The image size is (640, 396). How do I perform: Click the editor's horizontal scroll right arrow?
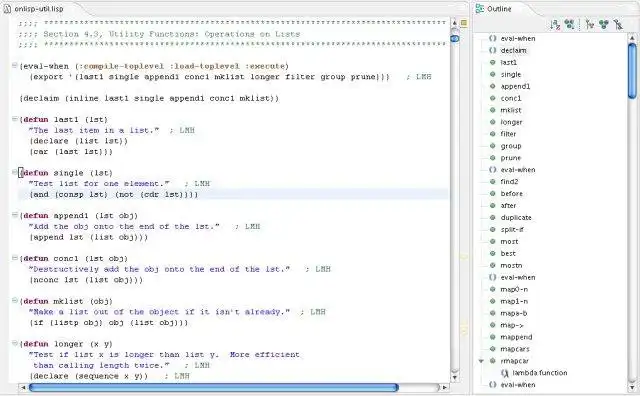pyautogui.click(x=444, y=387)
